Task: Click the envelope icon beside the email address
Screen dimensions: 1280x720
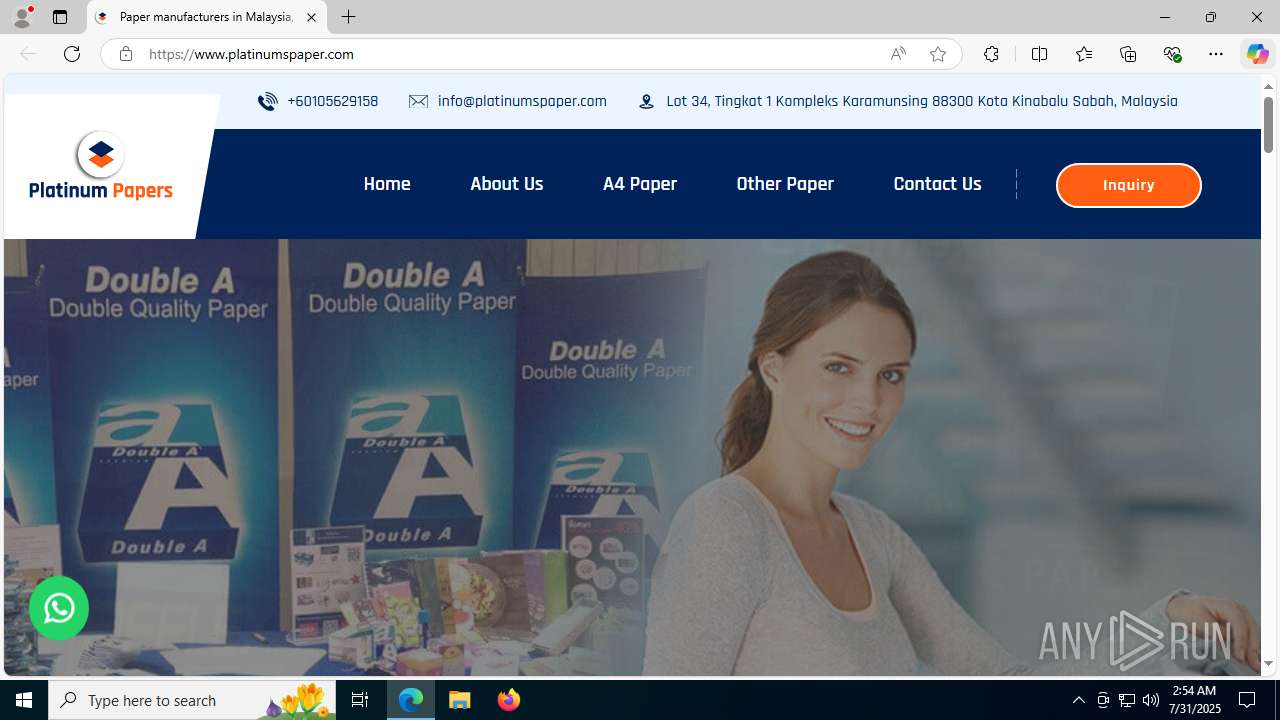Action: click(418, 101)
